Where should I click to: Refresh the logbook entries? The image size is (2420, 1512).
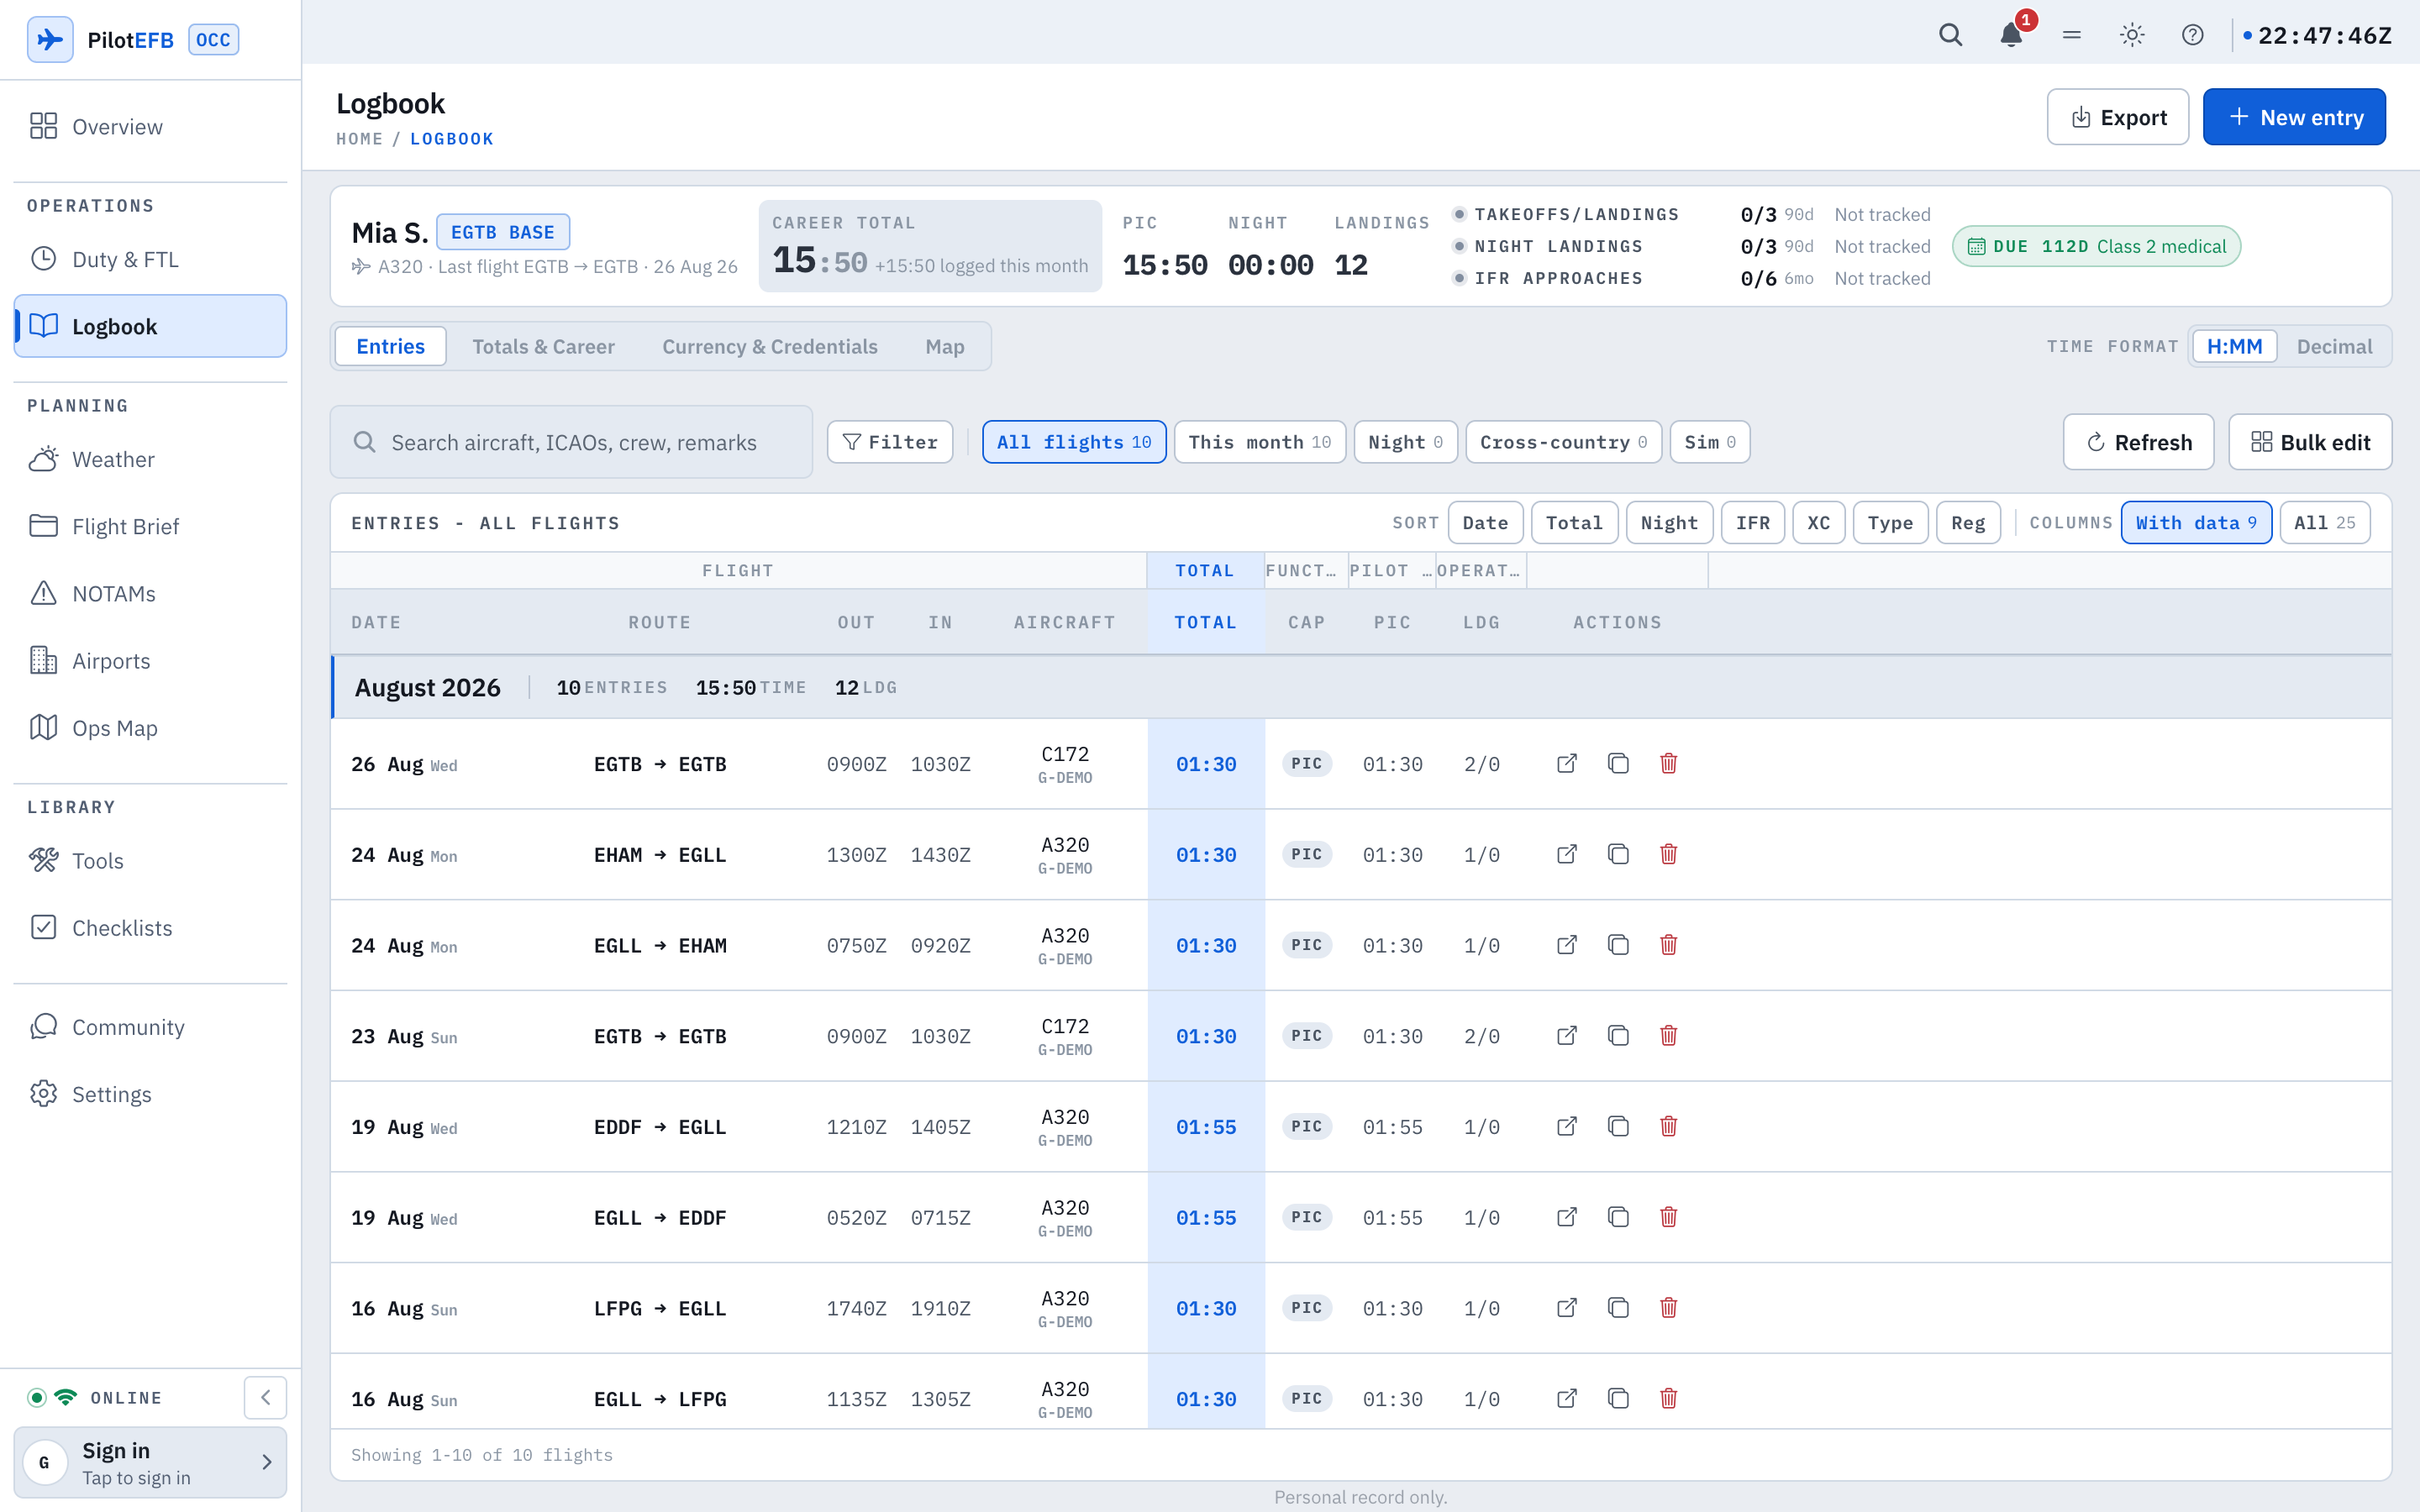pos(2138,442)
